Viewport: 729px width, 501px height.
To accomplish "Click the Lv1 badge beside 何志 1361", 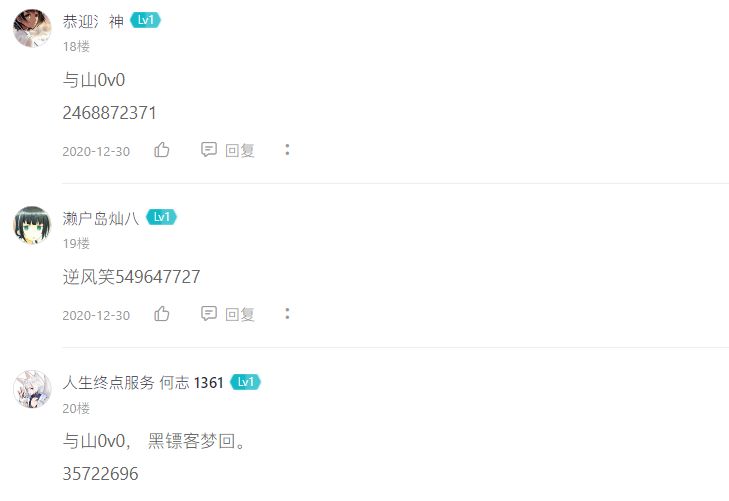I will pos(245,382).
